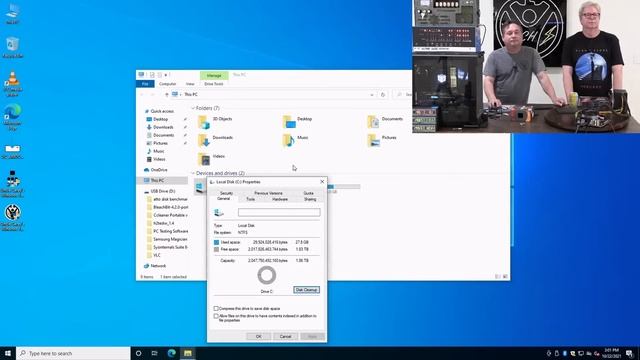The image size is (640, 360).
Task: Open Task View on the taskbar
Action: (154, 353)
